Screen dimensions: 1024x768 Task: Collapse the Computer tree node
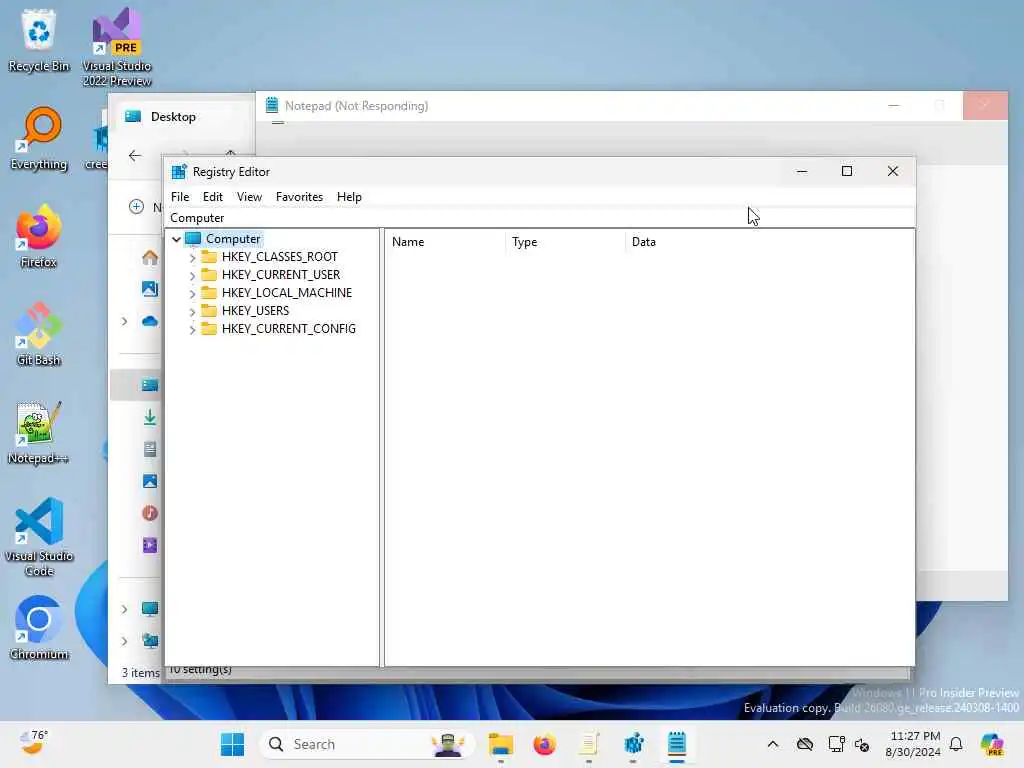pos(176,239)
